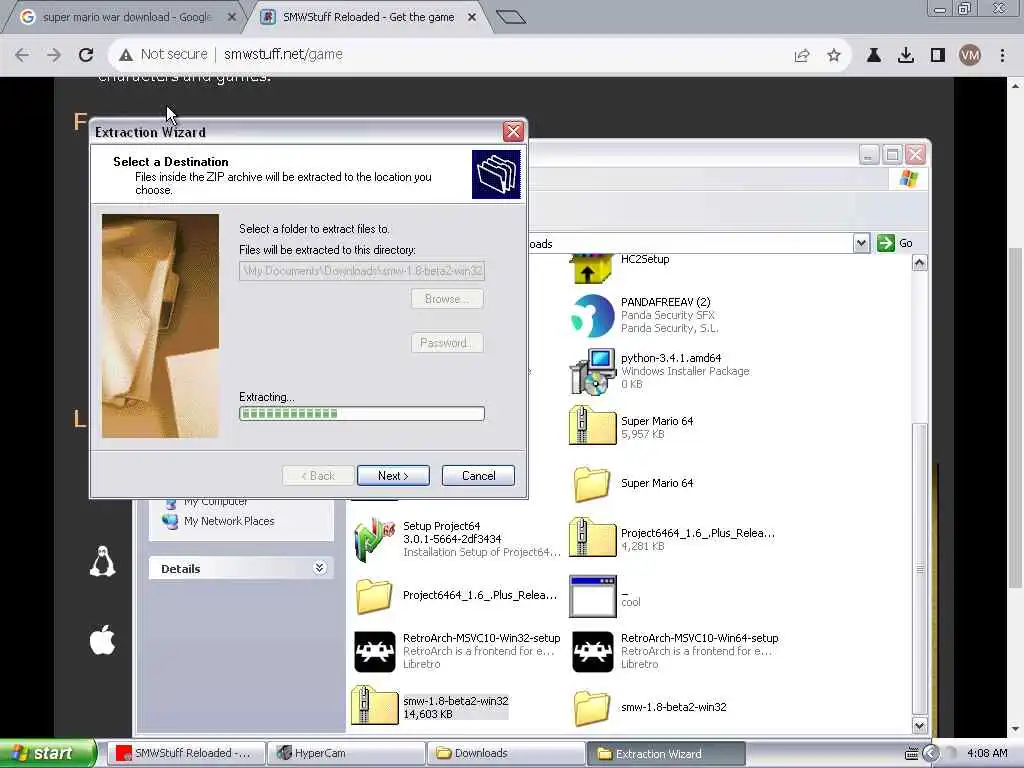
Task: Click the Apple download icon on the webpage
Action: (x=103, y=640)
